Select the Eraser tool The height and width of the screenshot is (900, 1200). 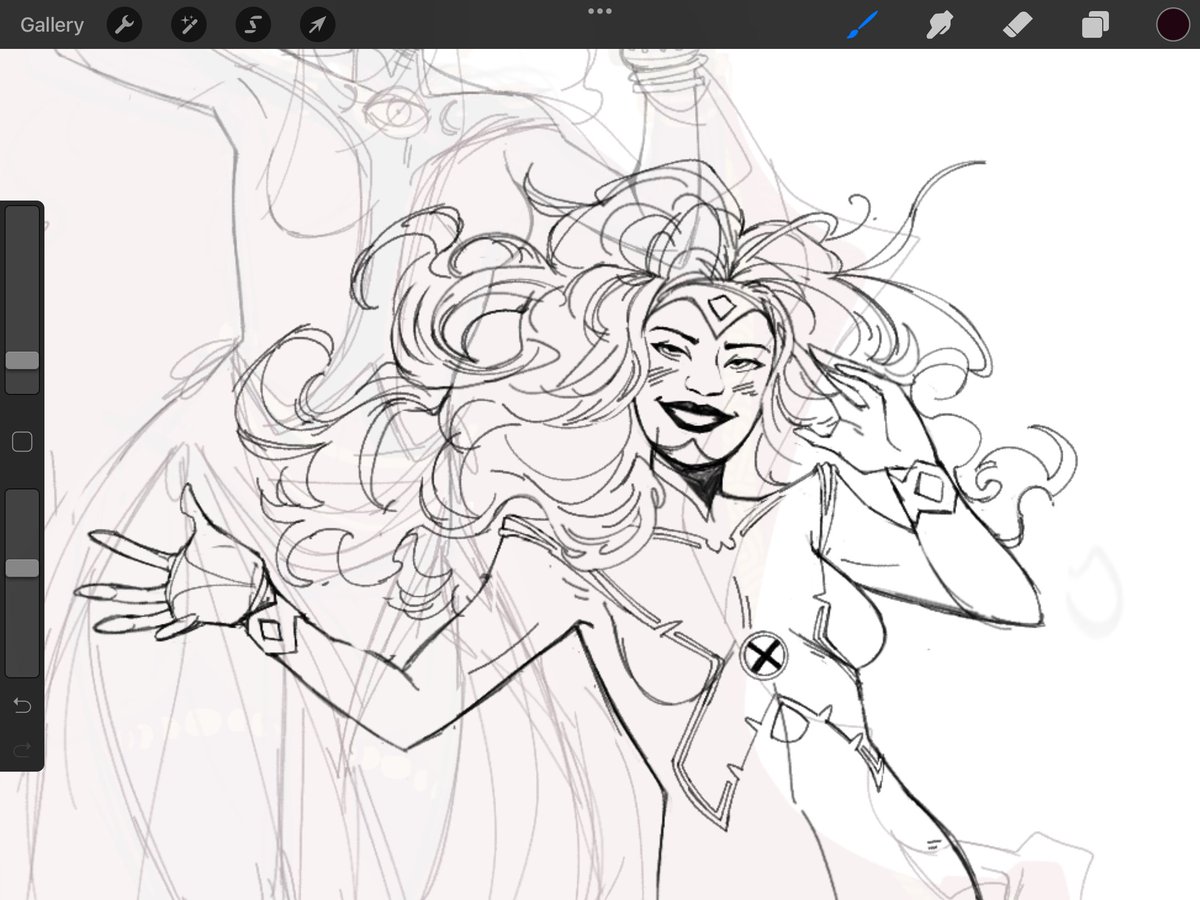coord(1017,24)
